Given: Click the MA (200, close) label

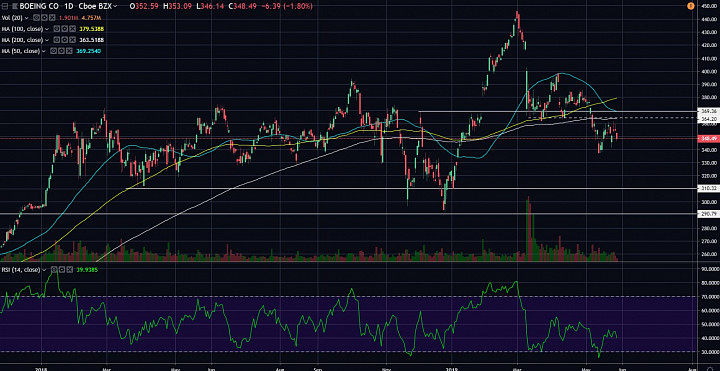Looking at the screenshot, I should pyautogui.click(x=22, y=40).
